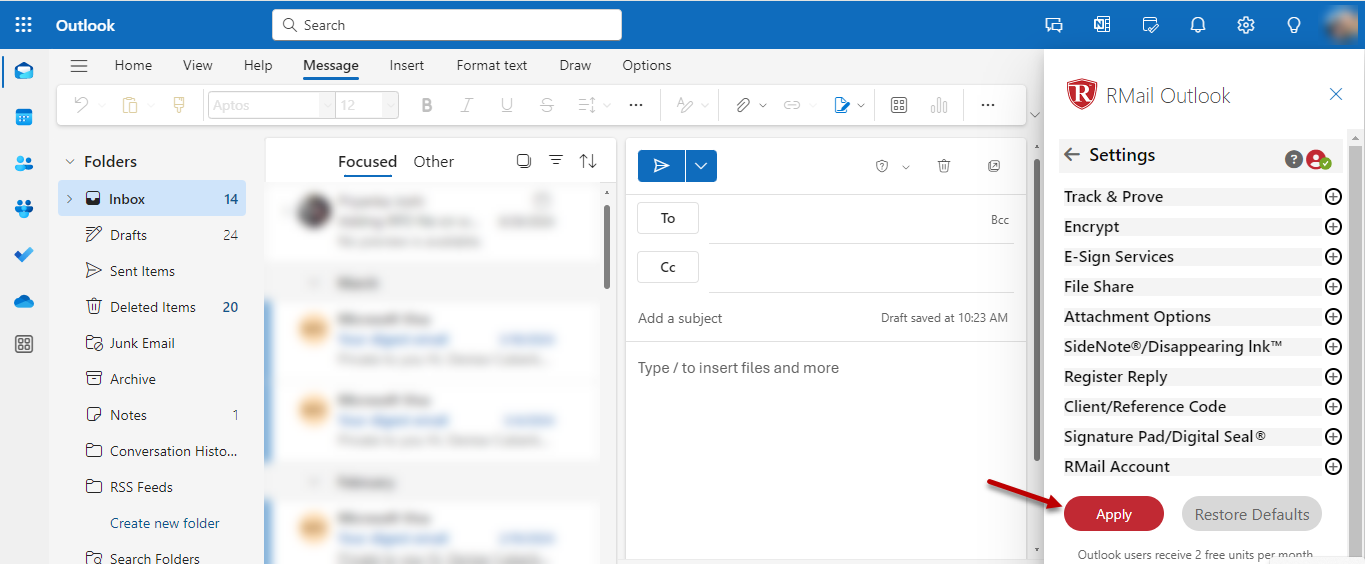The height and width of the screenshot is (564, 1365).
Task: Open the app launcher grid icon
Action: point(24,25)
